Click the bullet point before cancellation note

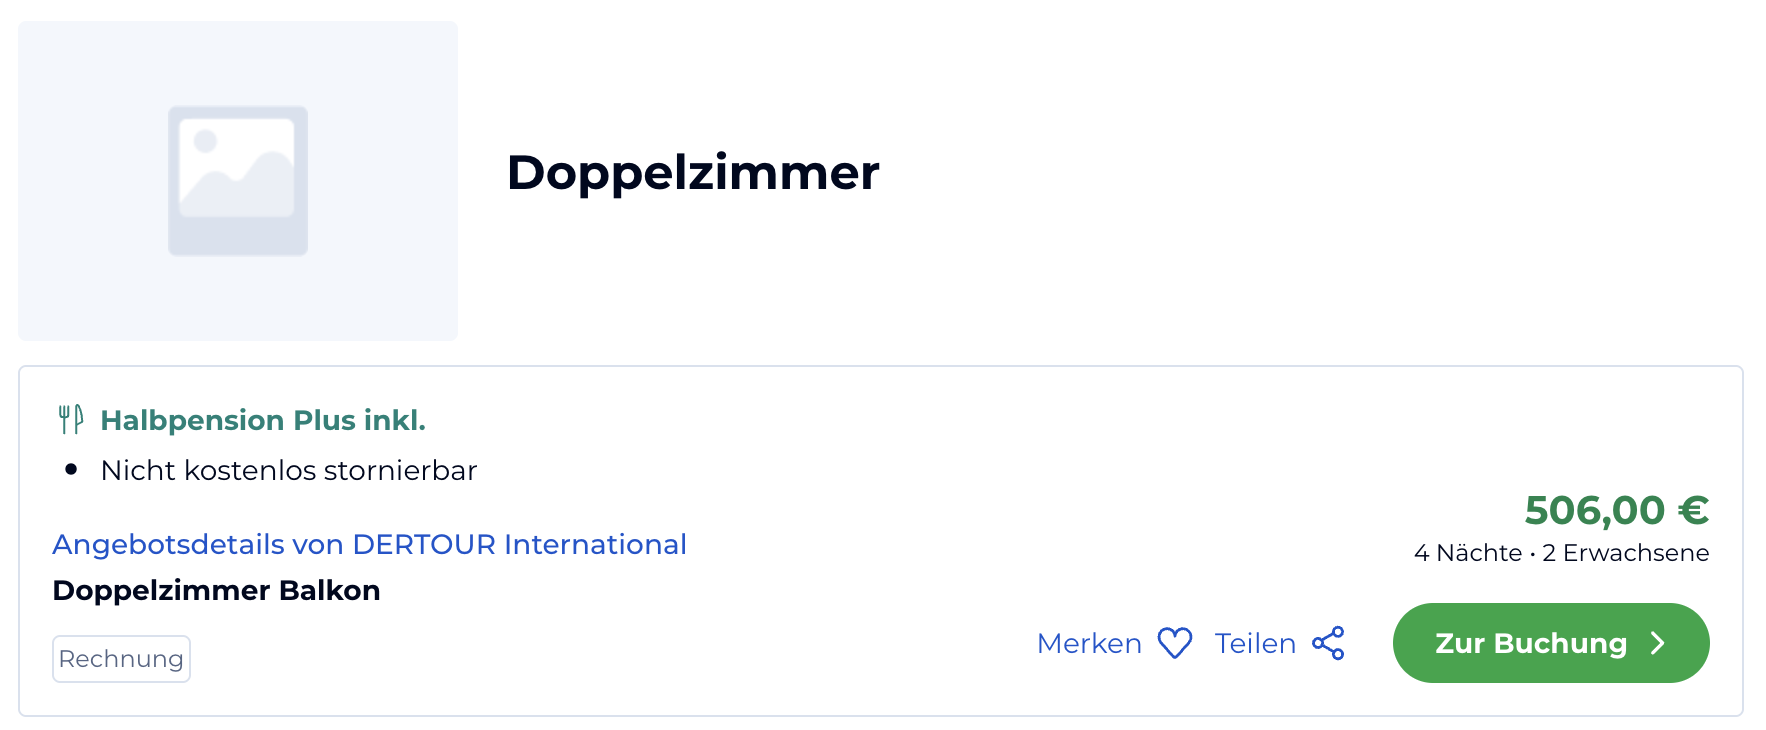71,469
